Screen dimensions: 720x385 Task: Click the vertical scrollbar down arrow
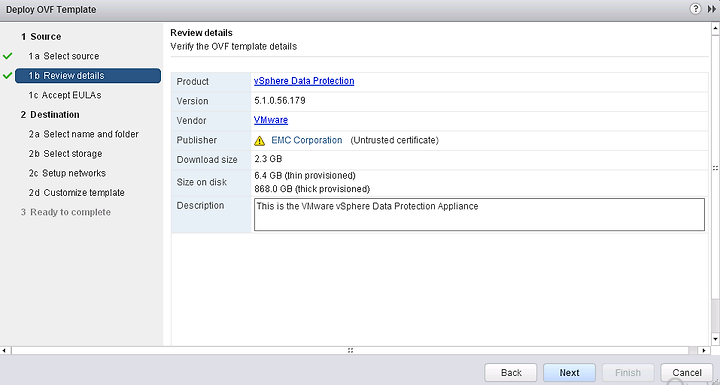pyautogui.click(x=715, y=339)
